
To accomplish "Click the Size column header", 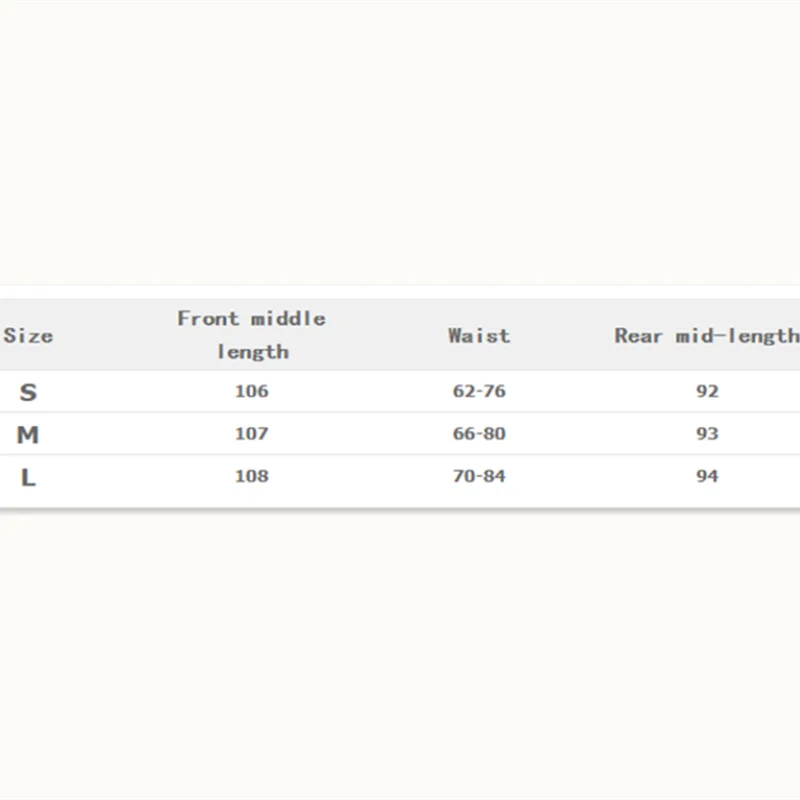I will [x=28, y=336].
